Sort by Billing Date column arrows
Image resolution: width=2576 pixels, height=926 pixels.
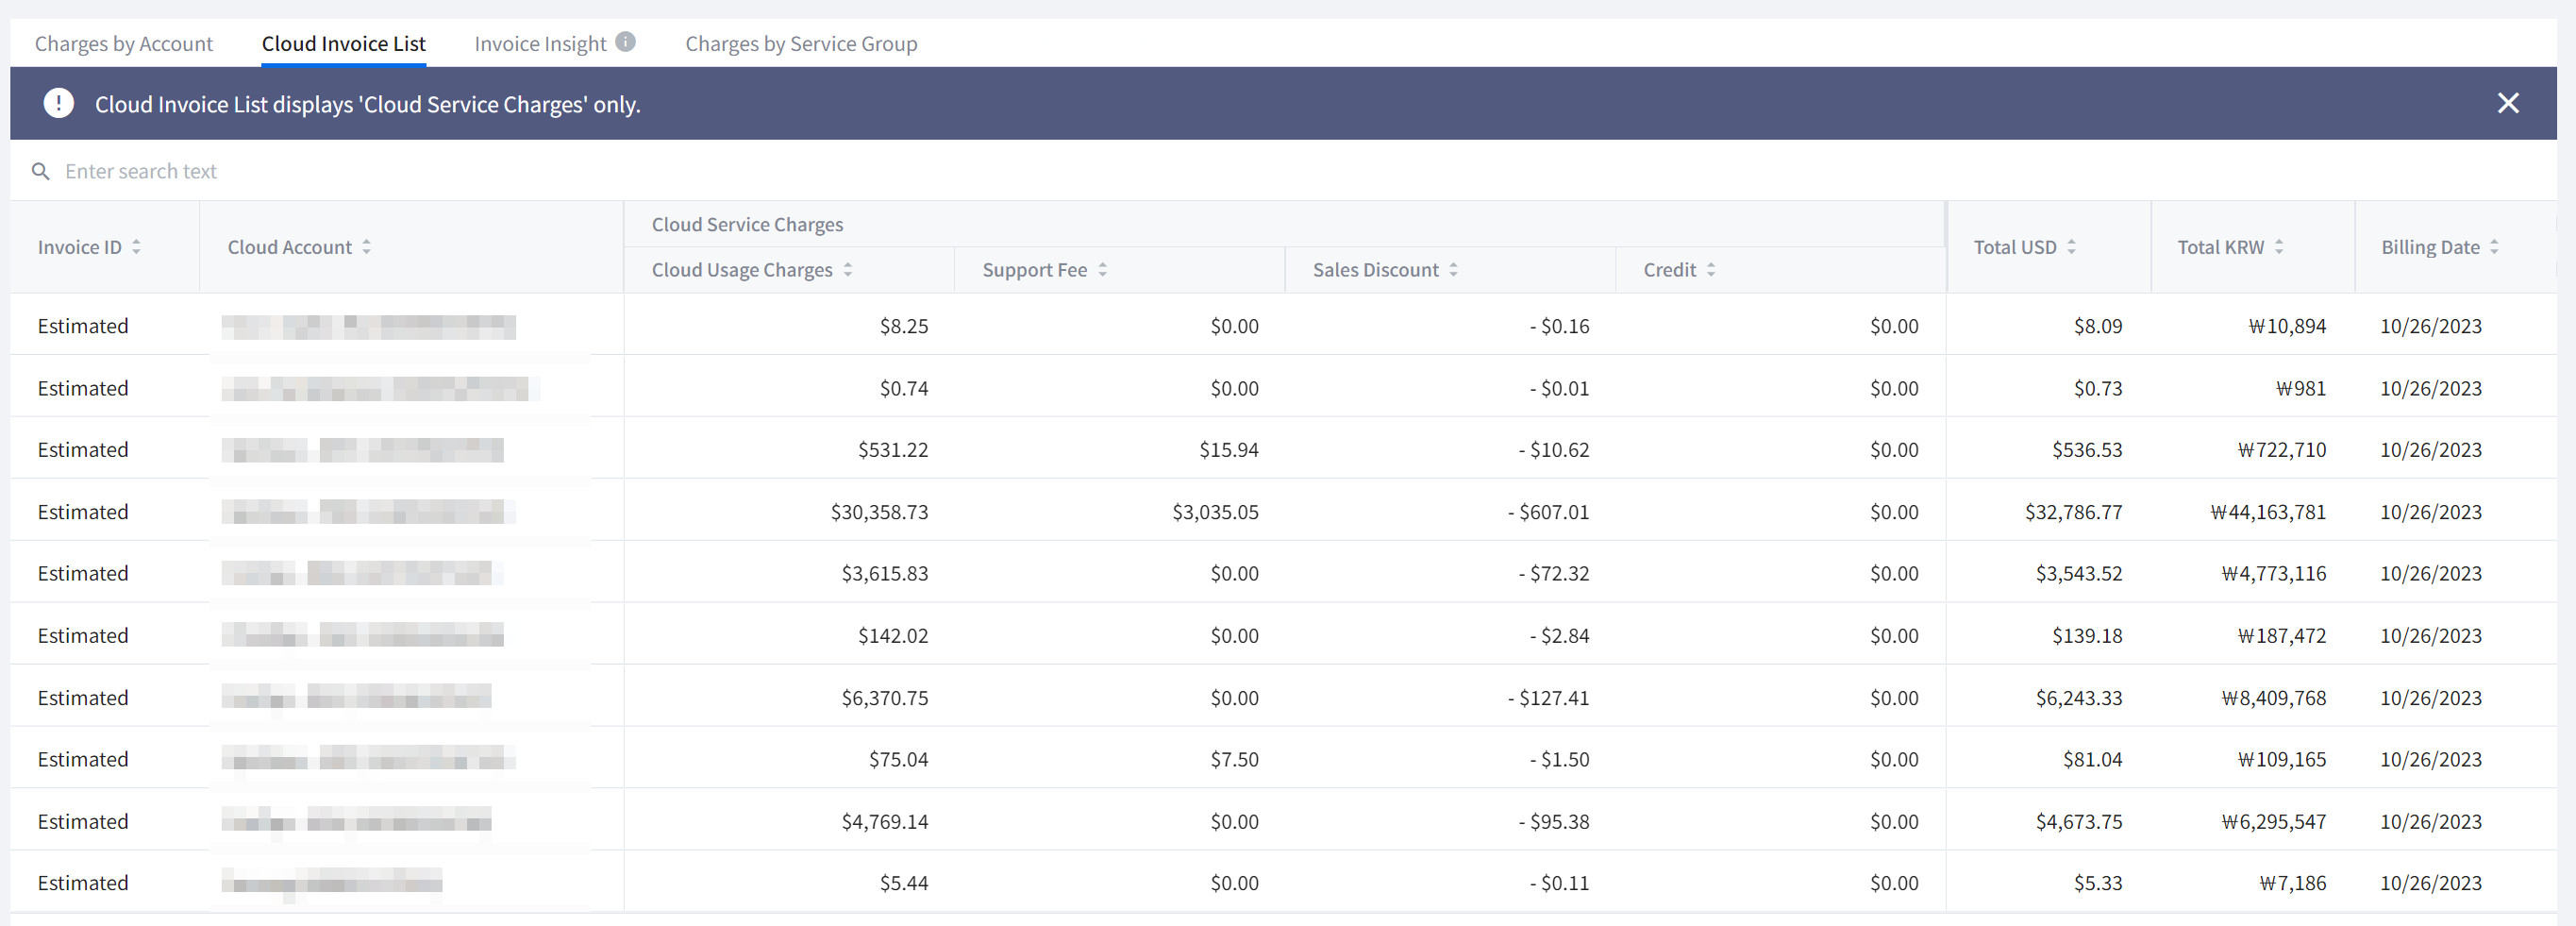tap(2494, 247)
